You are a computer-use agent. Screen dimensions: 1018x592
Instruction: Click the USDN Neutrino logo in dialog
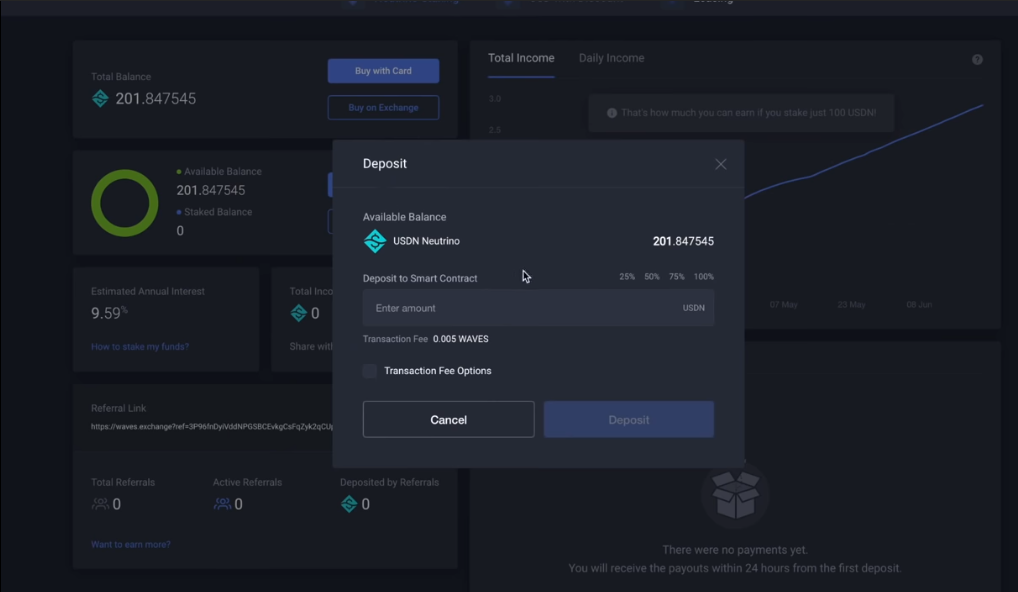point(375,241)
